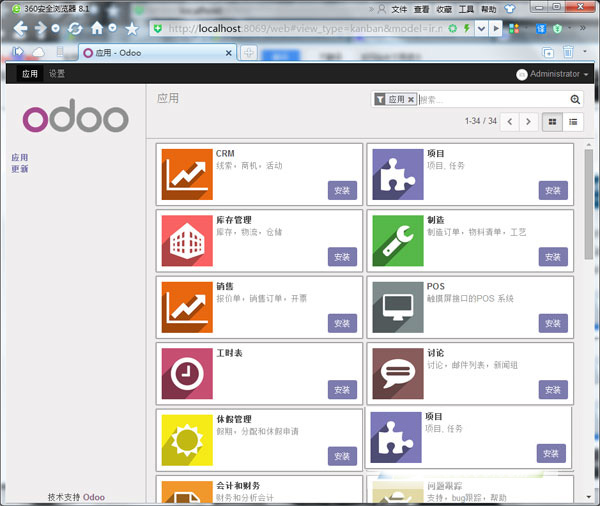Viewport: 600px width, 506px height.
Task: Expand the address bar history dropdown
Action: (x=481, y=28)
